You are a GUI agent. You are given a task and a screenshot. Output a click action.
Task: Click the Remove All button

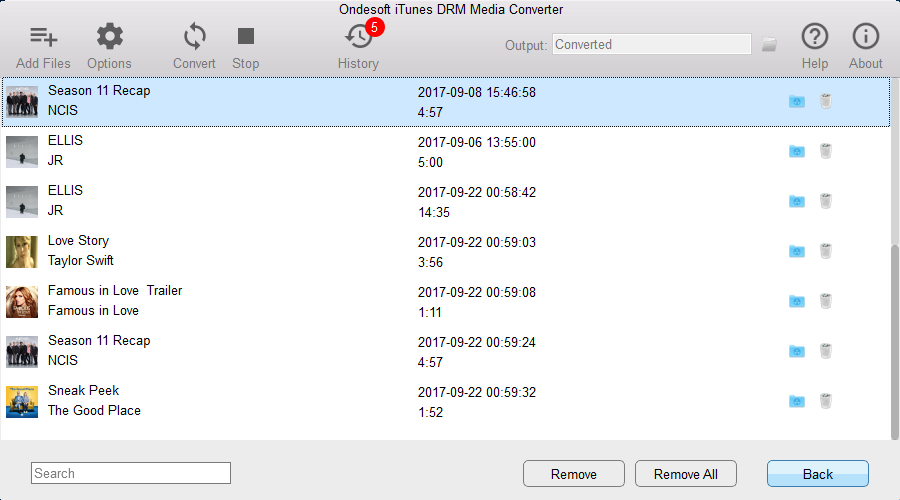click(687, 474)
